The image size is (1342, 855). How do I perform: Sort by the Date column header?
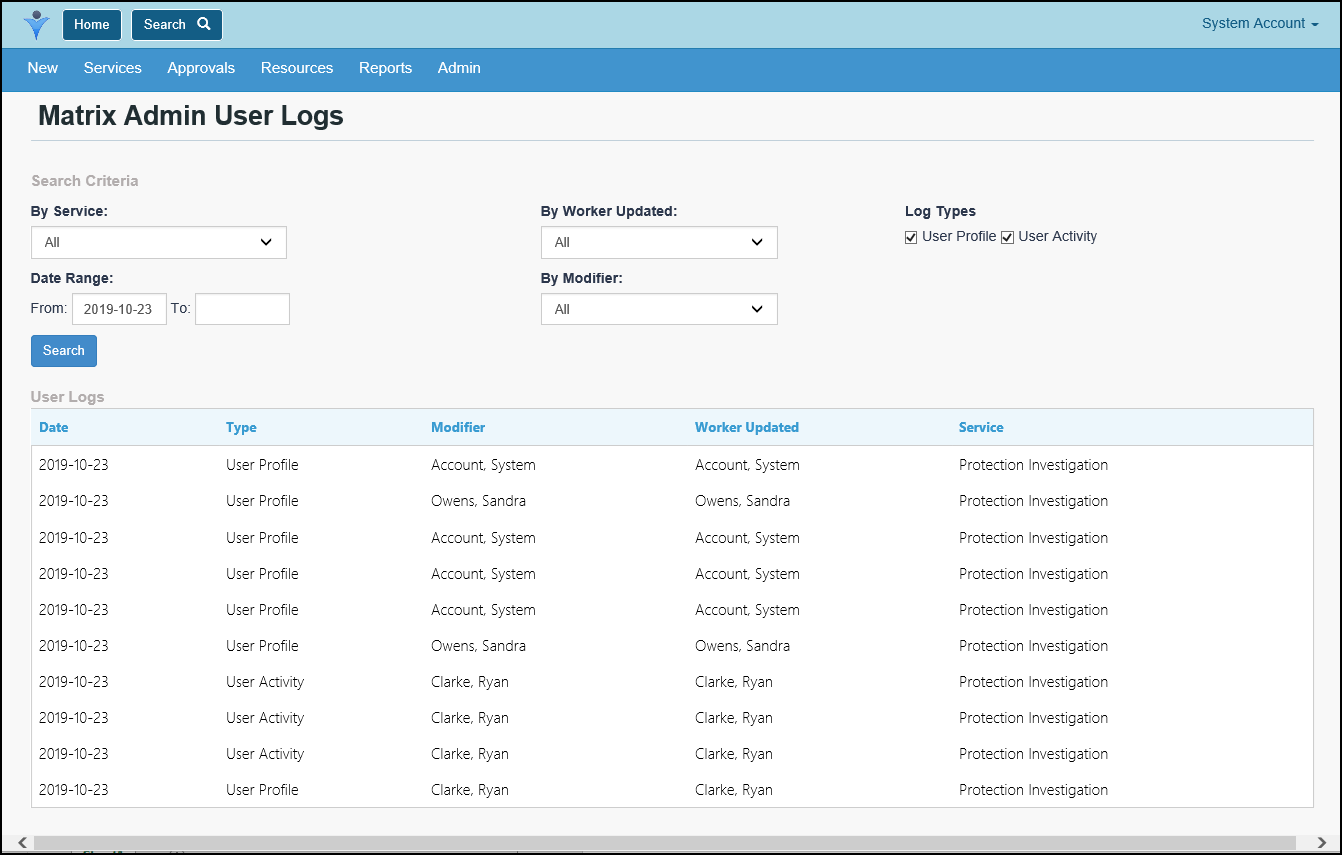[54, 427]
